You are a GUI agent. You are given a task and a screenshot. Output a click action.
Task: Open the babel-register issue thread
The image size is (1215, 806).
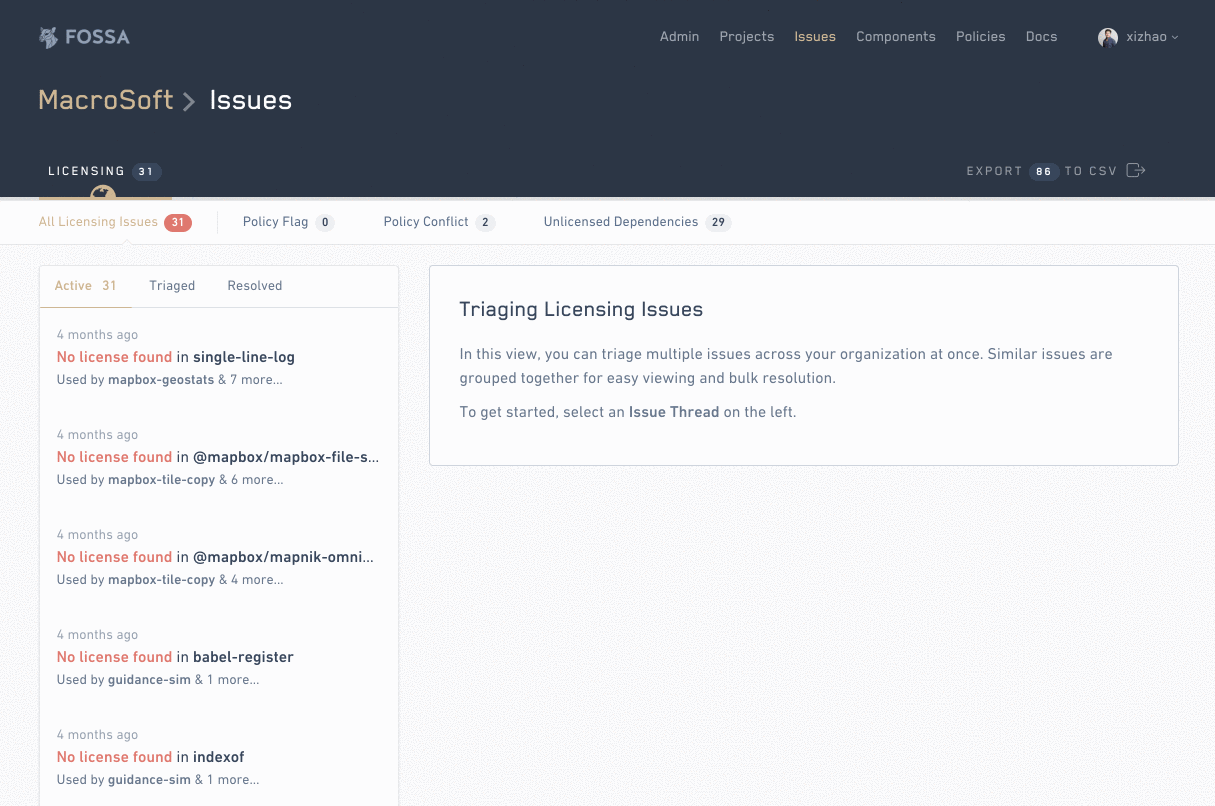pos(219,657)
